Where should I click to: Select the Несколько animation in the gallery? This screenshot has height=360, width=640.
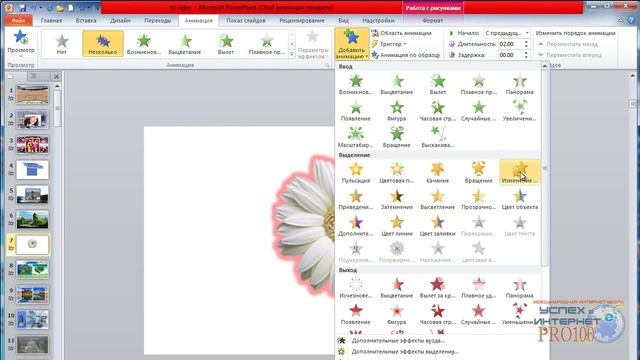(x=102, y=43)
